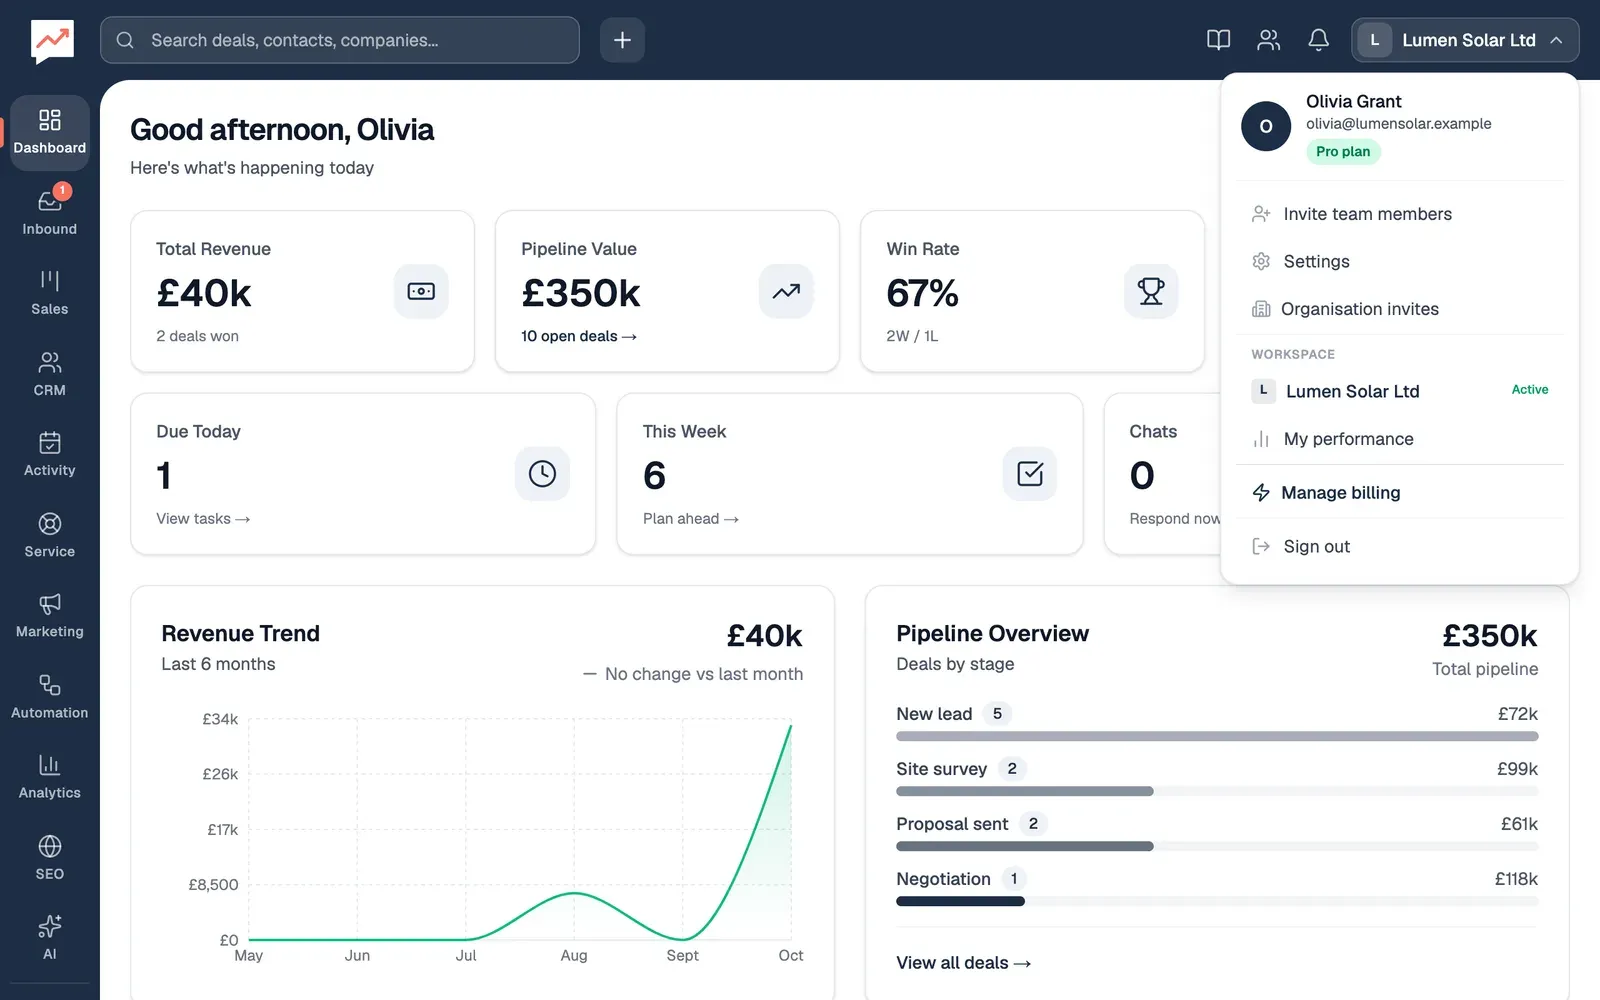Open the View tasks link
The height and width of the screenshot is (1000, 1600).
pyautogui.click(x=203, y=518)
